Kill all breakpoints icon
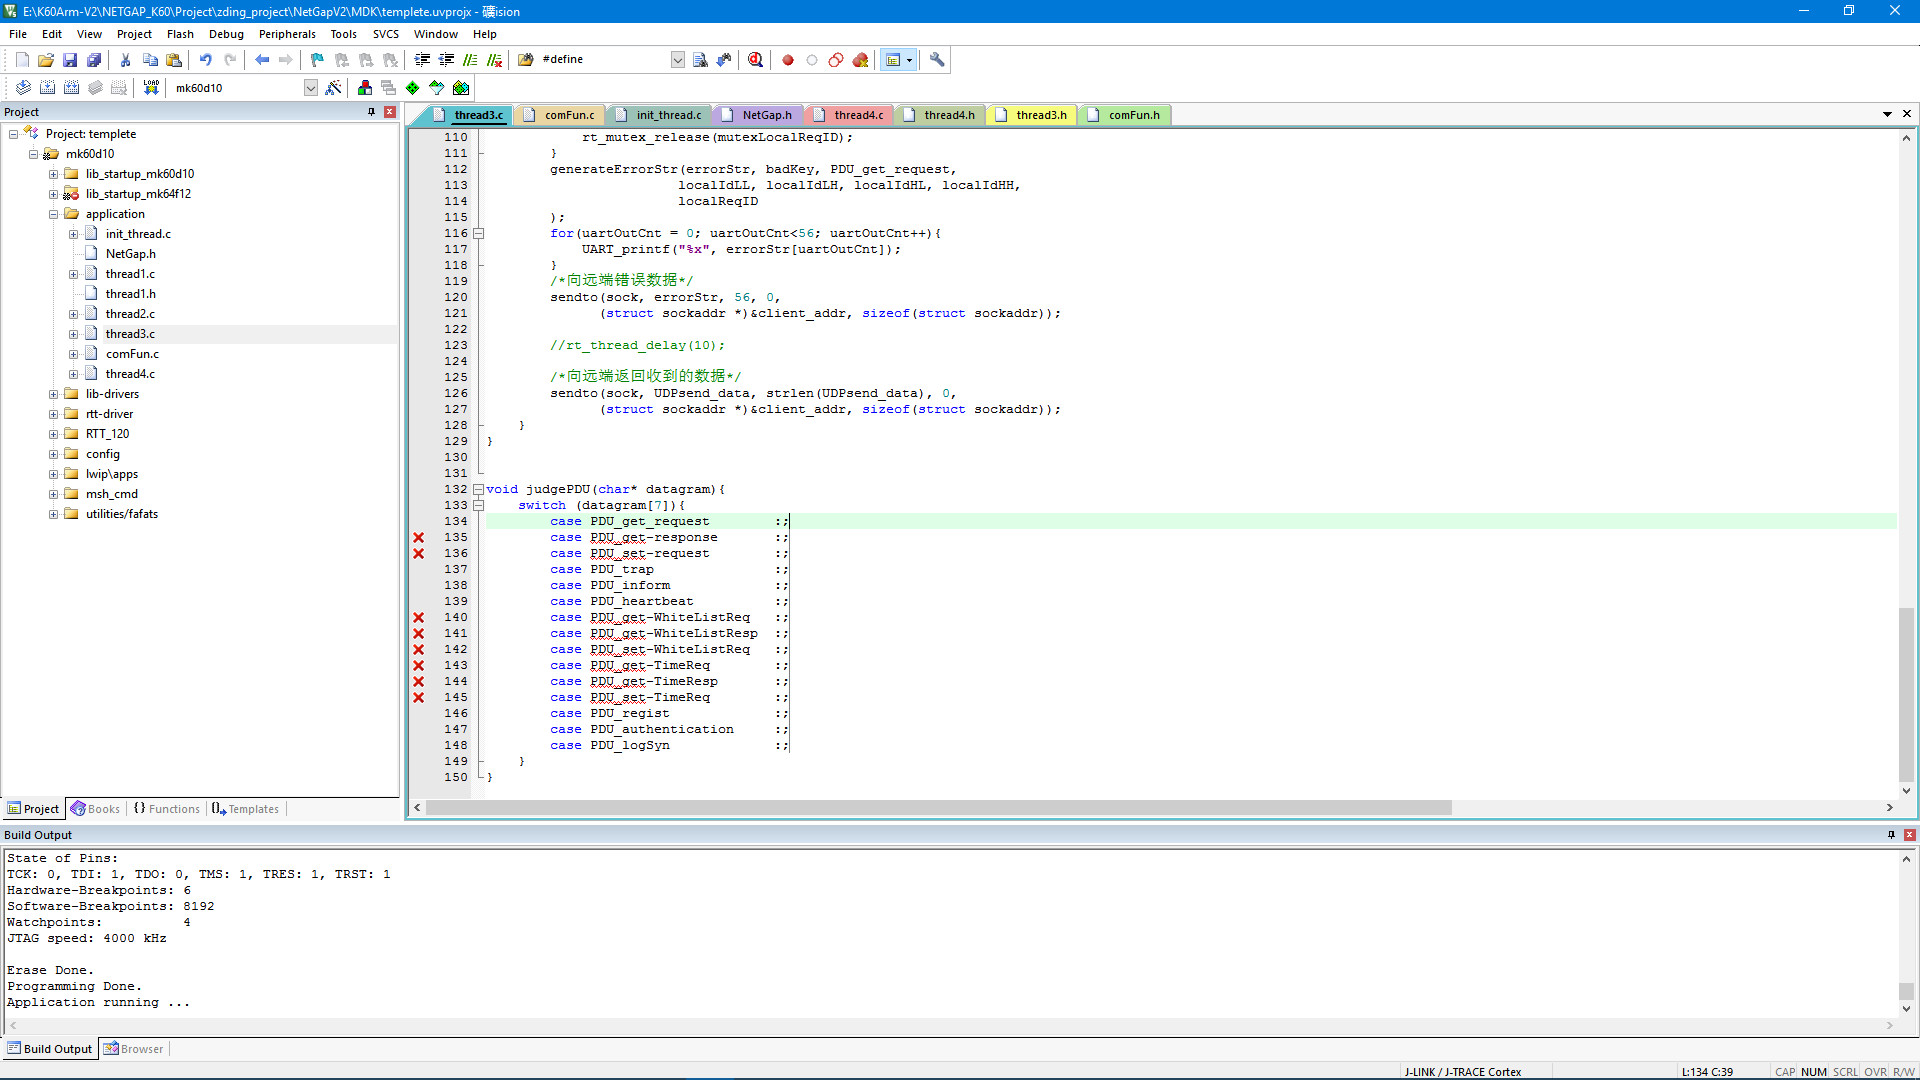This screenshot has width=1920, height=1080. click(x=860, y=60)
